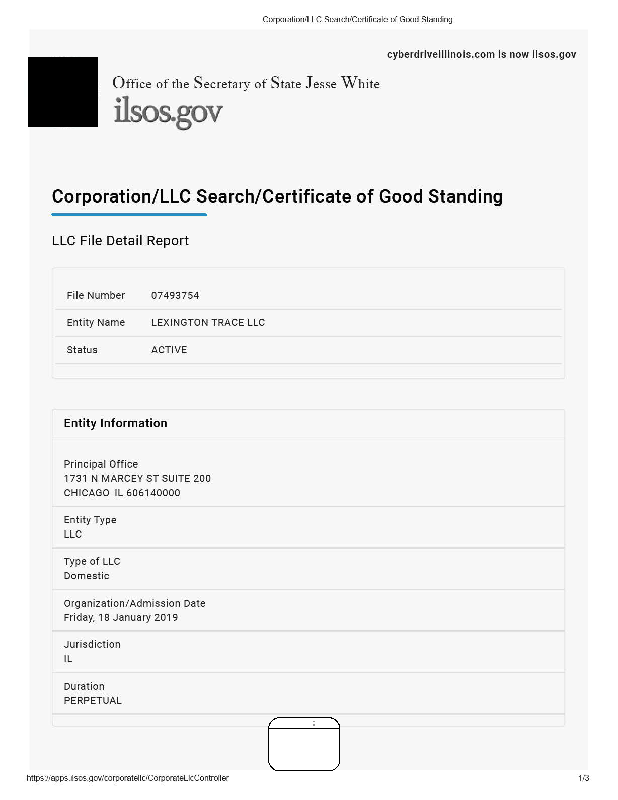Click the Entity Information section header

[115, 423]
